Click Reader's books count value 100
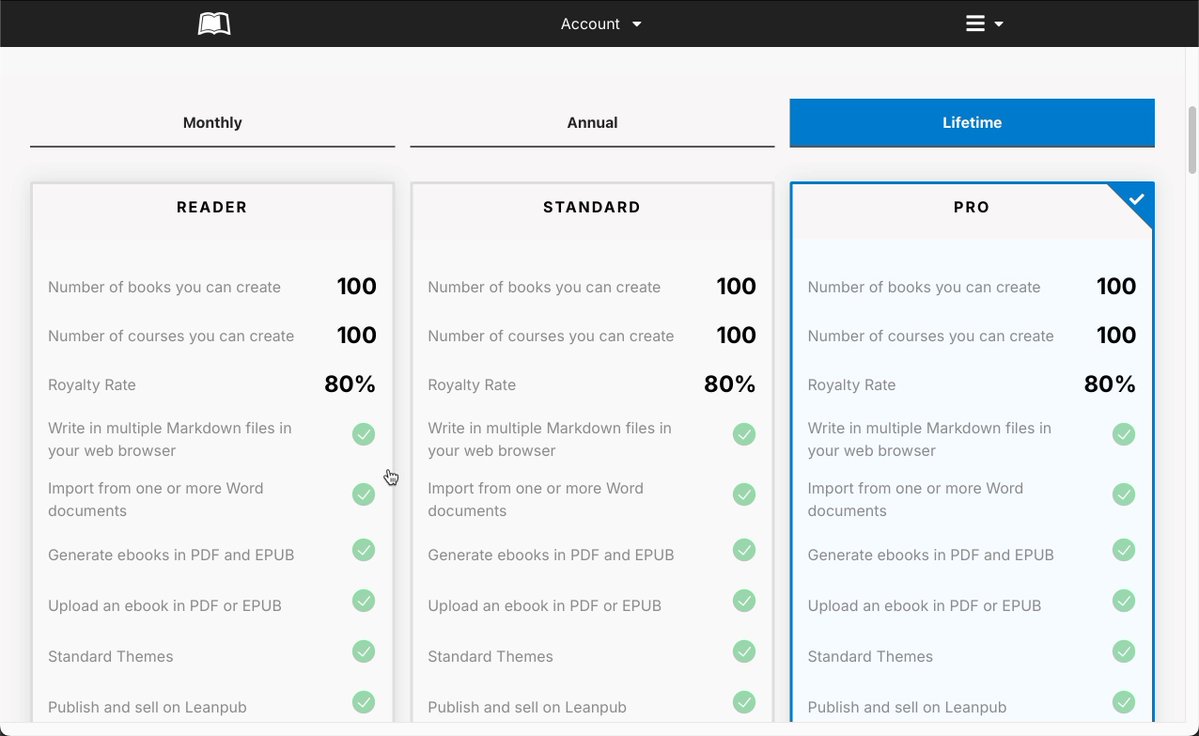The width and height of the screenshot is (1199, 736). coord(356,287)
